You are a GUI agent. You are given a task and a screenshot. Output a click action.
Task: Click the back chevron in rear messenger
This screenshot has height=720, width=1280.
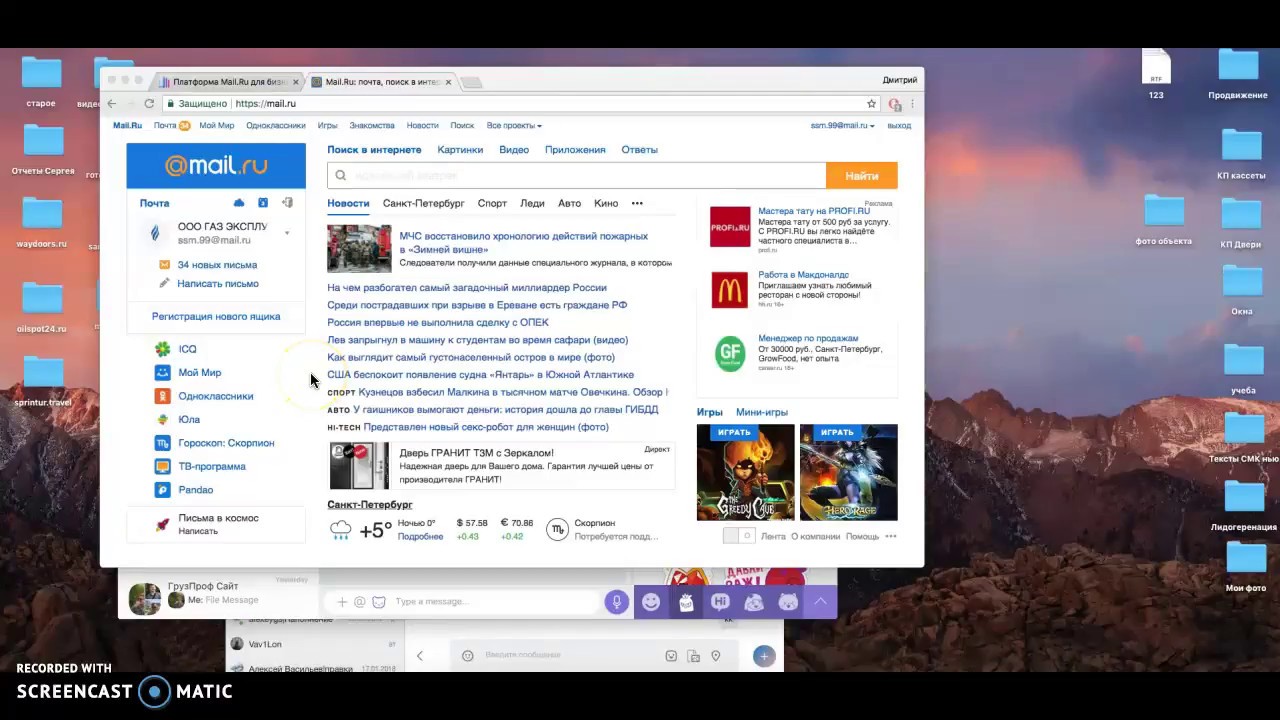[420, 656]
